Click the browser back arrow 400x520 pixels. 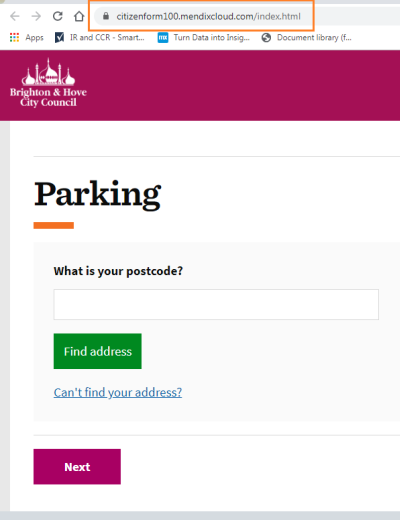15,16
